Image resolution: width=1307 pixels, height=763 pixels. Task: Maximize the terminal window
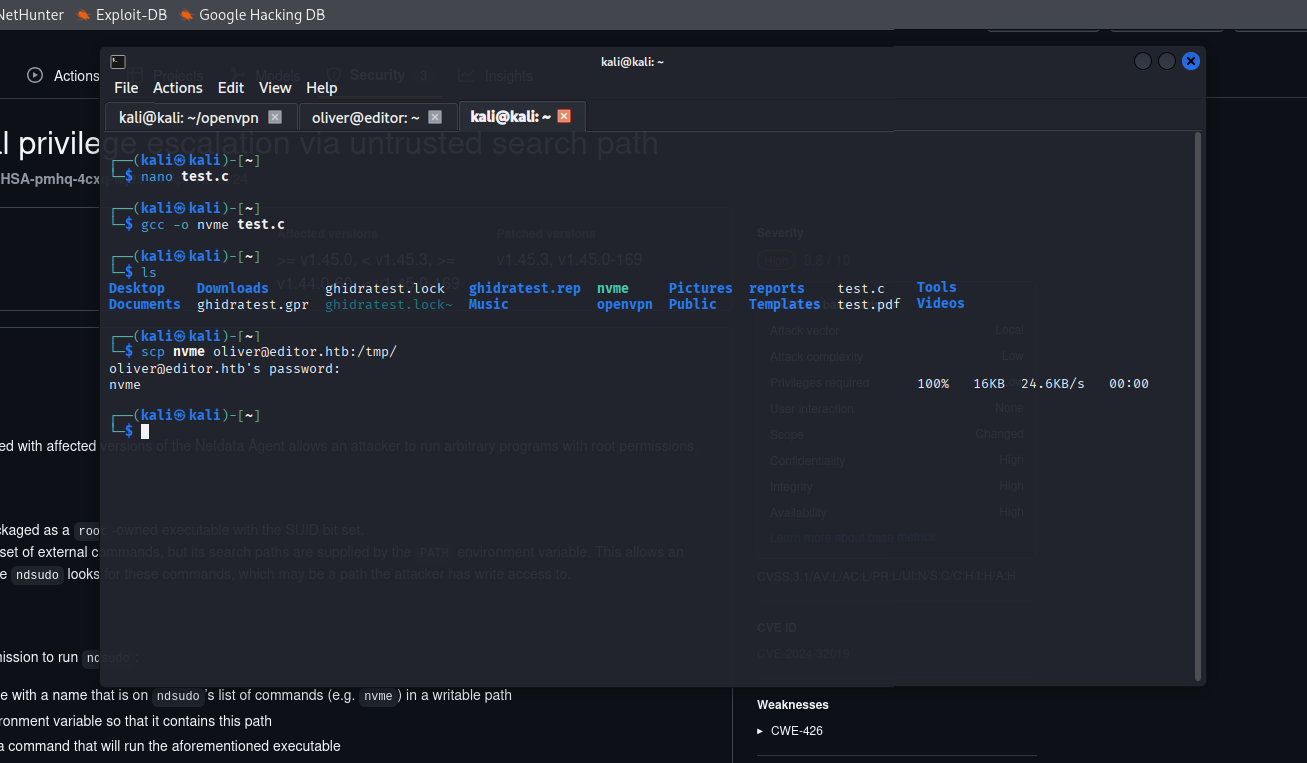coord(1167,61)
